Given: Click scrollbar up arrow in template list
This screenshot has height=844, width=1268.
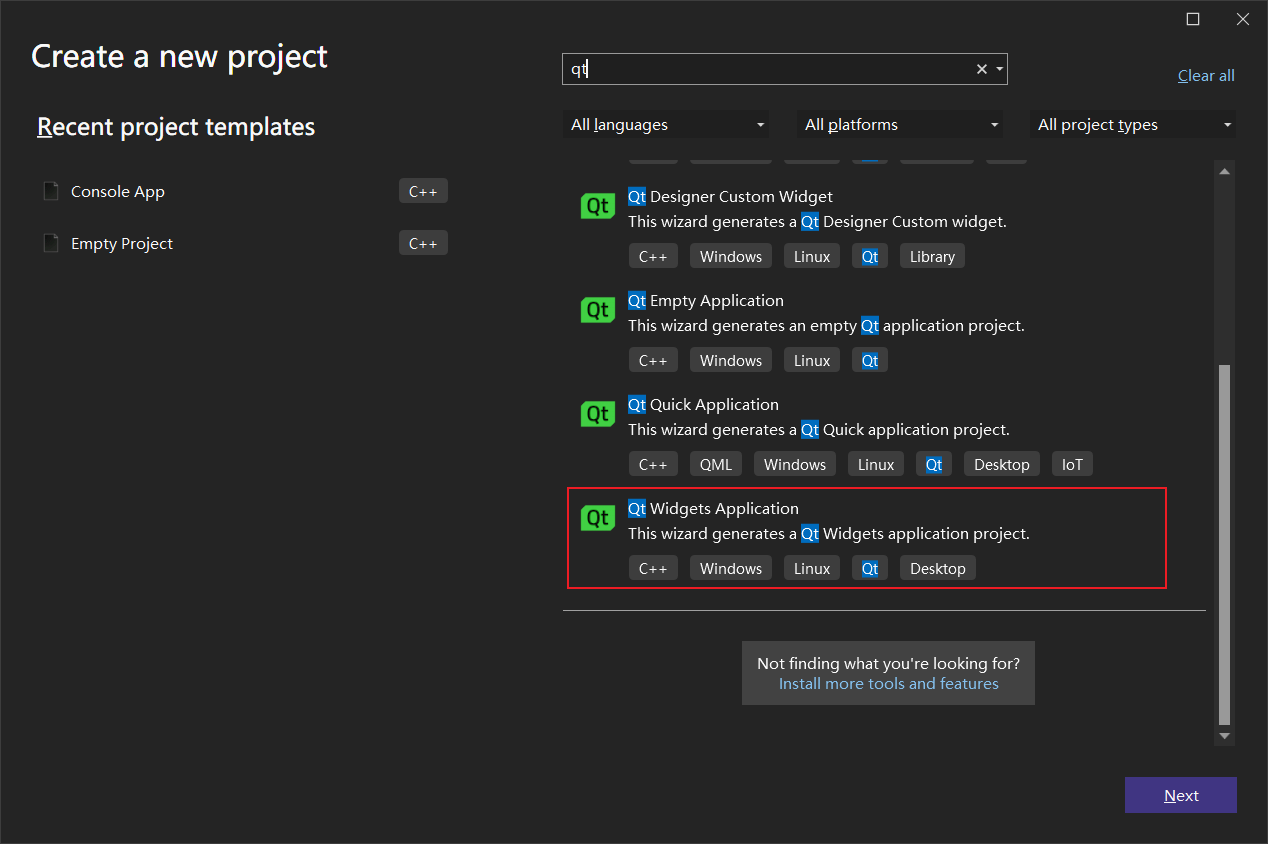Looking at the screenshot, I should (x=1224, y=171).
